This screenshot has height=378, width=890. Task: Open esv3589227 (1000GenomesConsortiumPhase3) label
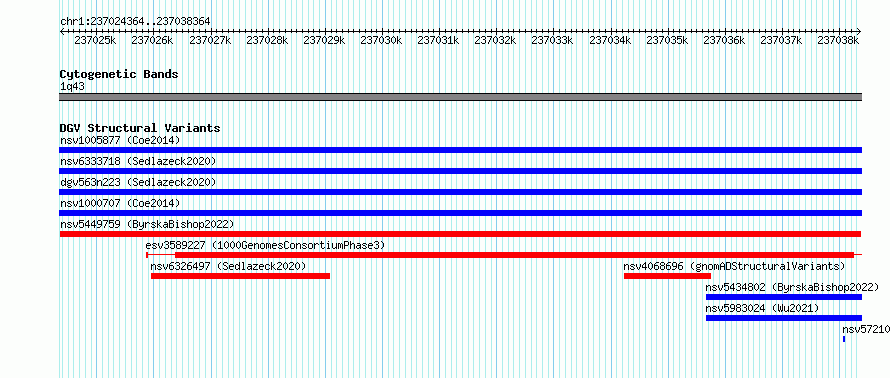coord(265,245)
